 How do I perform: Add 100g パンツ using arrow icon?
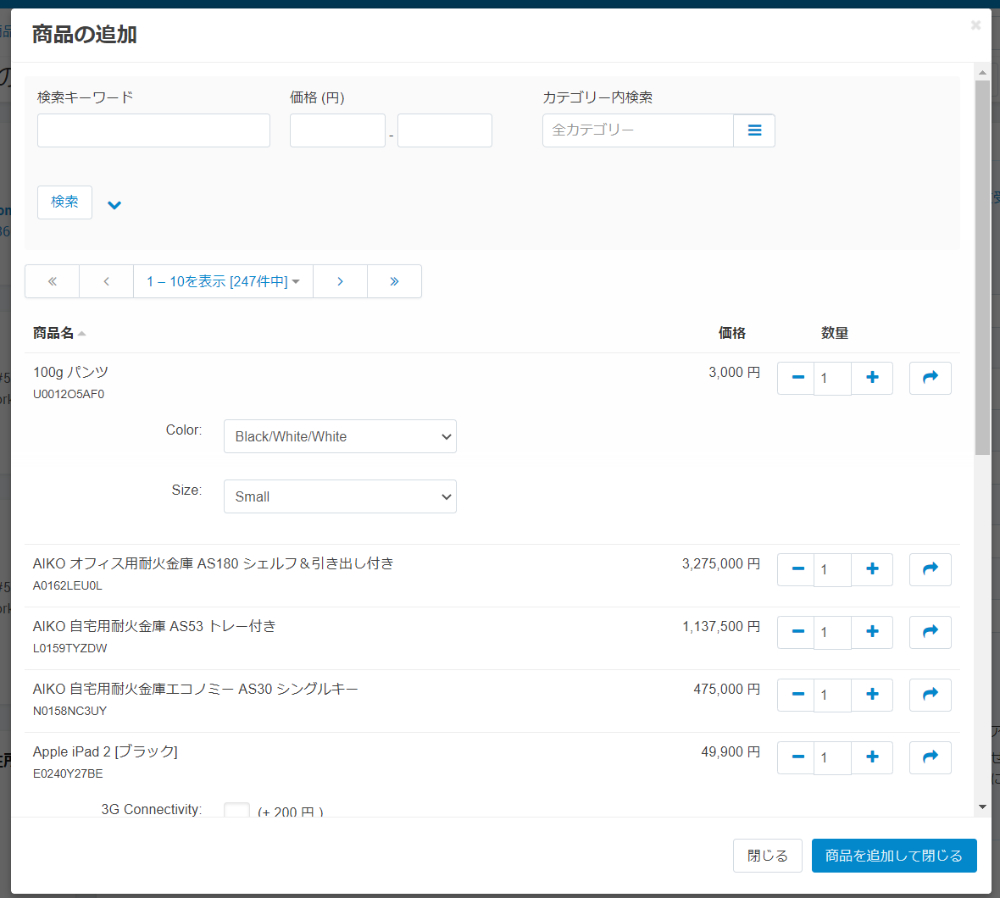pos(930,378)
